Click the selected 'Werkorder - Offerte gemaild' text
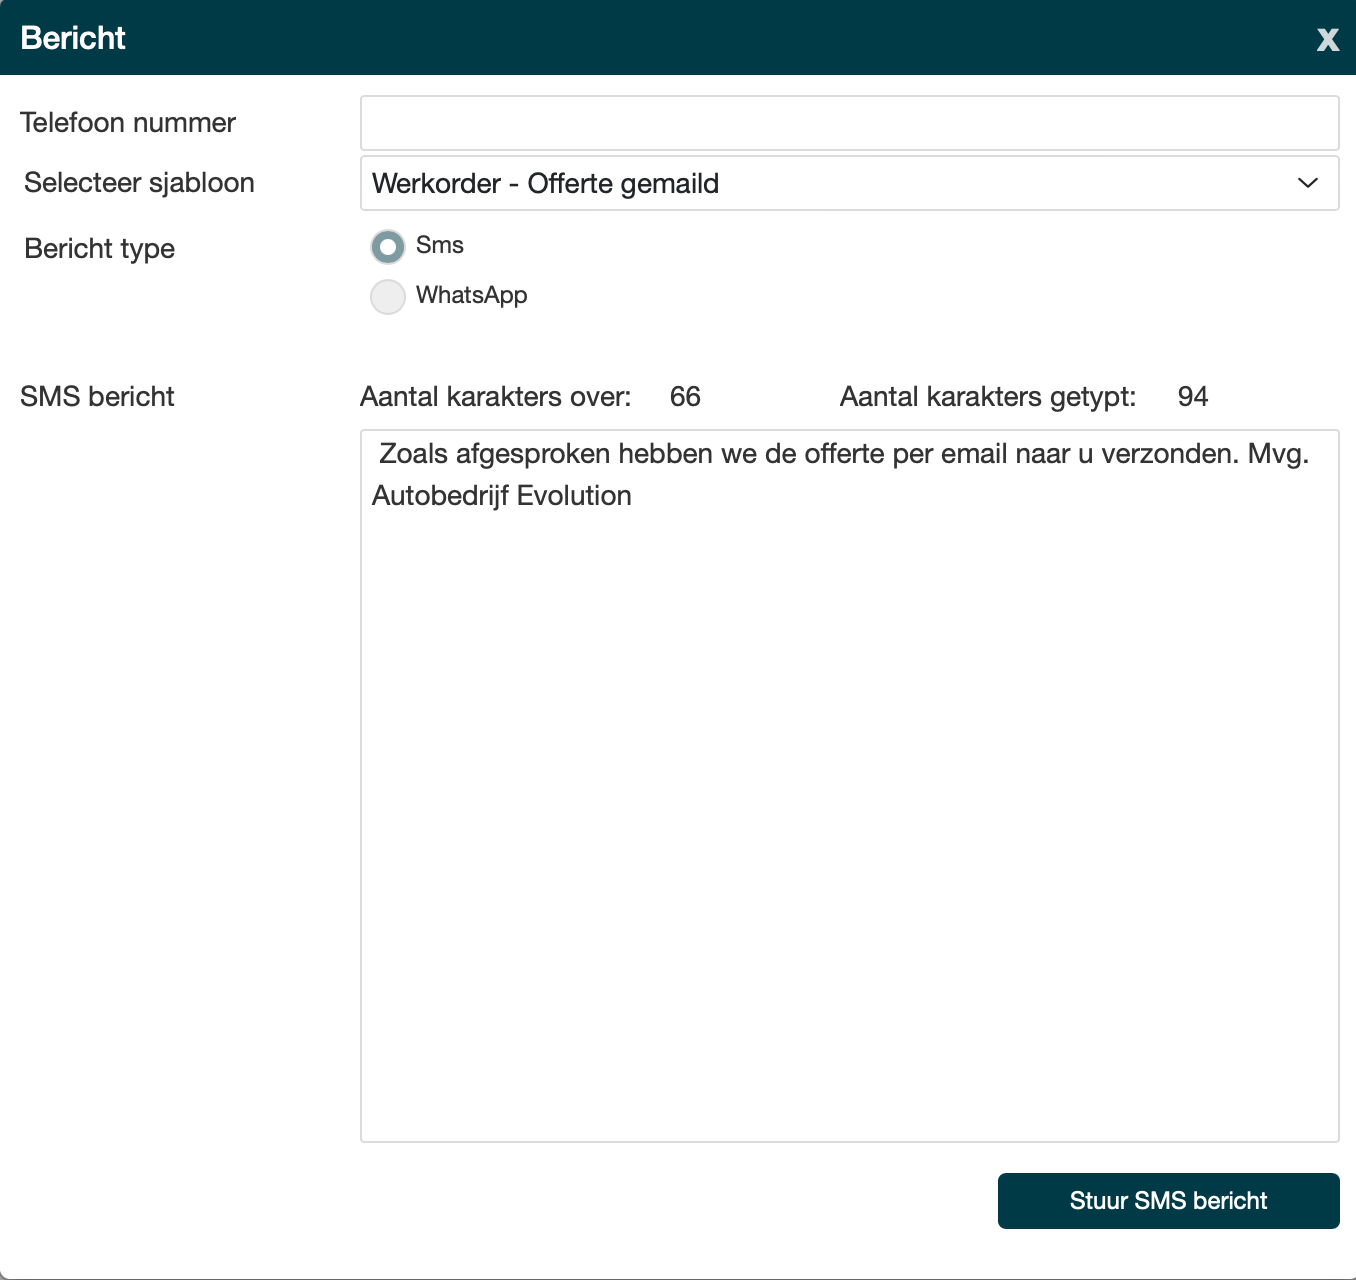Screen dimensions: 1356x1280 coord(545,184)
